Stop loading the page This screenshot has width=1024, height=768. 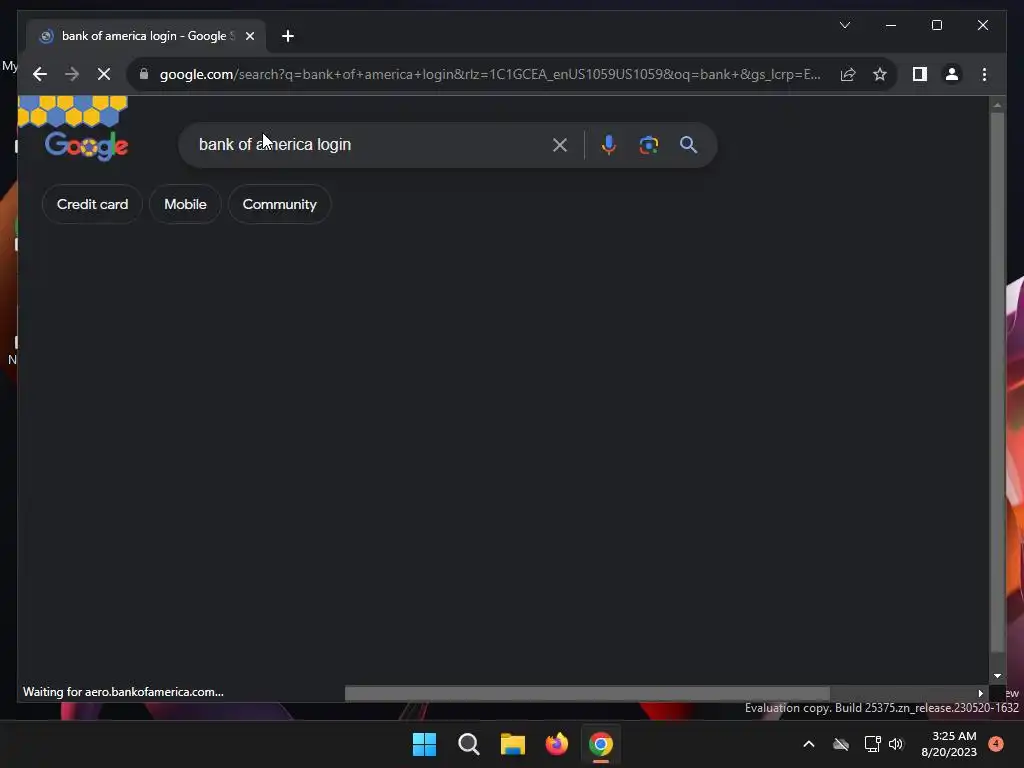[x=104, y=74]
